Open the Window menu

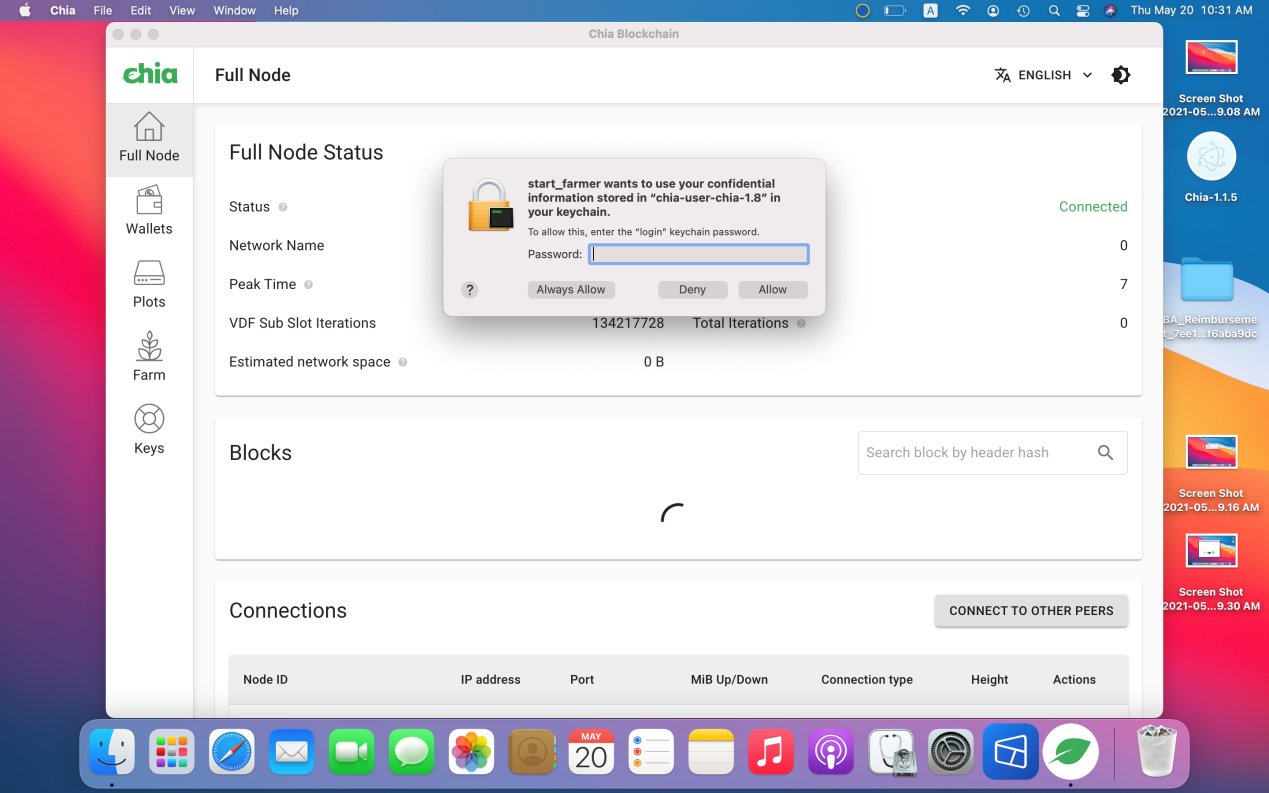click(234, 10)
